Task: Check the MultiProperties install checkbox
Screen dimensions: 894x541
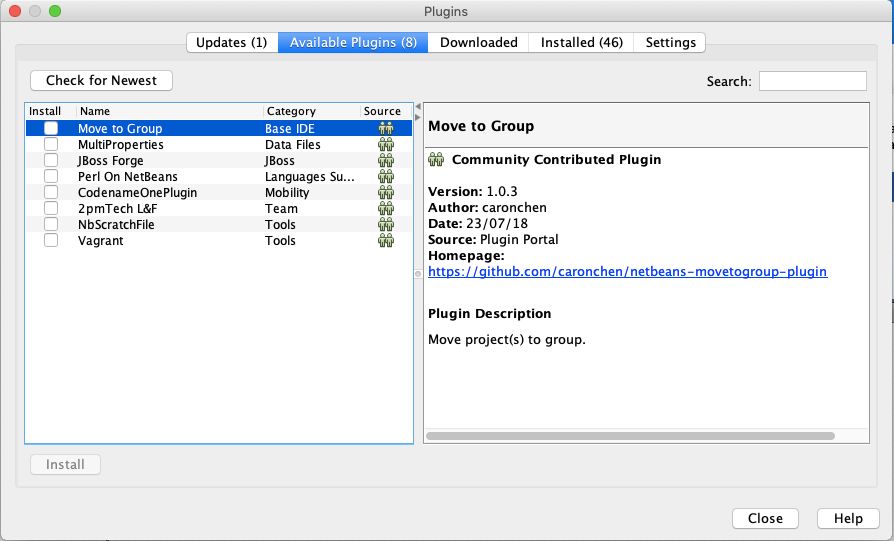Action: [51, 144]
